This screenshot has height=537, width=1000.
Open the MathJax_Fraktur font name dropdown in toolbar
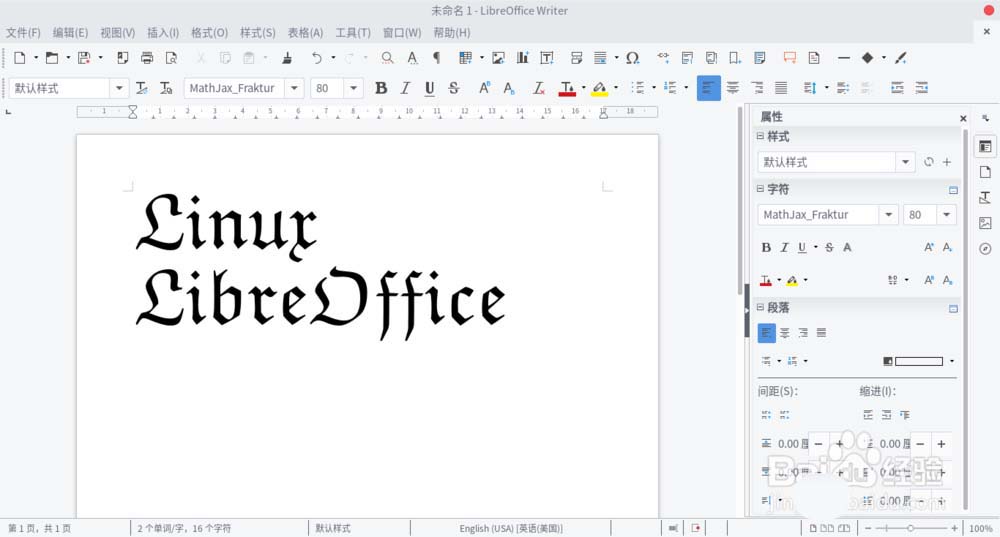pos(294,88)
